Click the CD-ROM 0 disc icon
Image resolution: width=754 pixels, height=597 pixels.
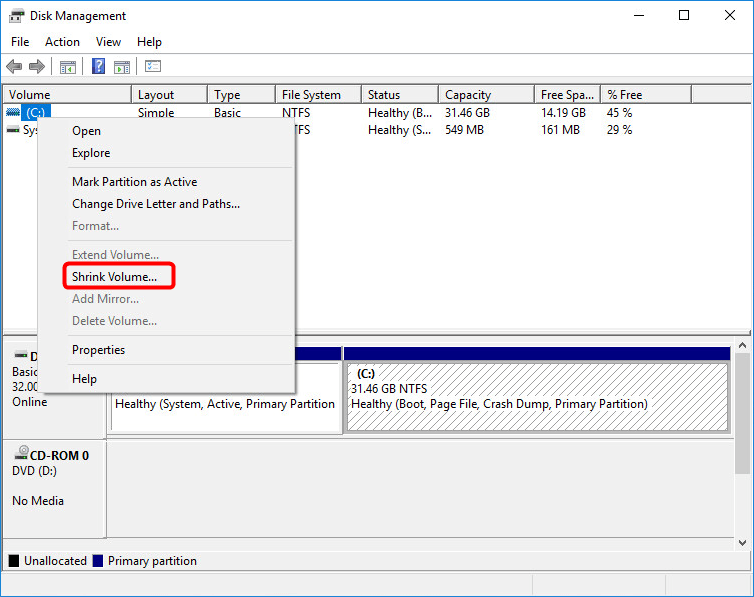click(22, 452)
